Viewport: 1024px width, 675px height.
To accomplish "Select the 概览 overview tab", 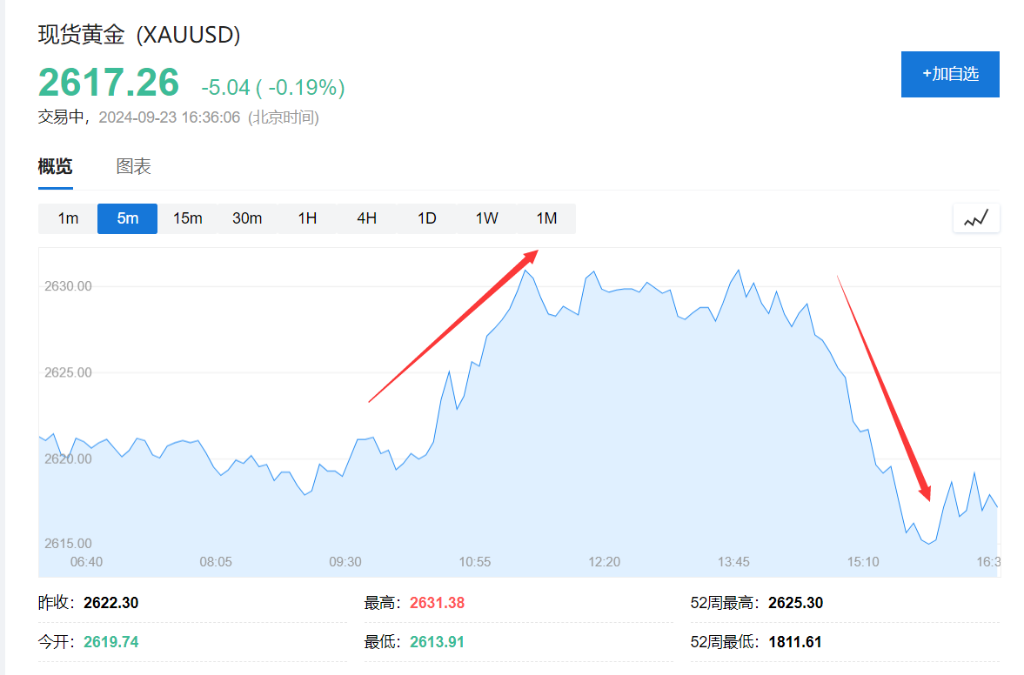I will (x=55, y=167).
